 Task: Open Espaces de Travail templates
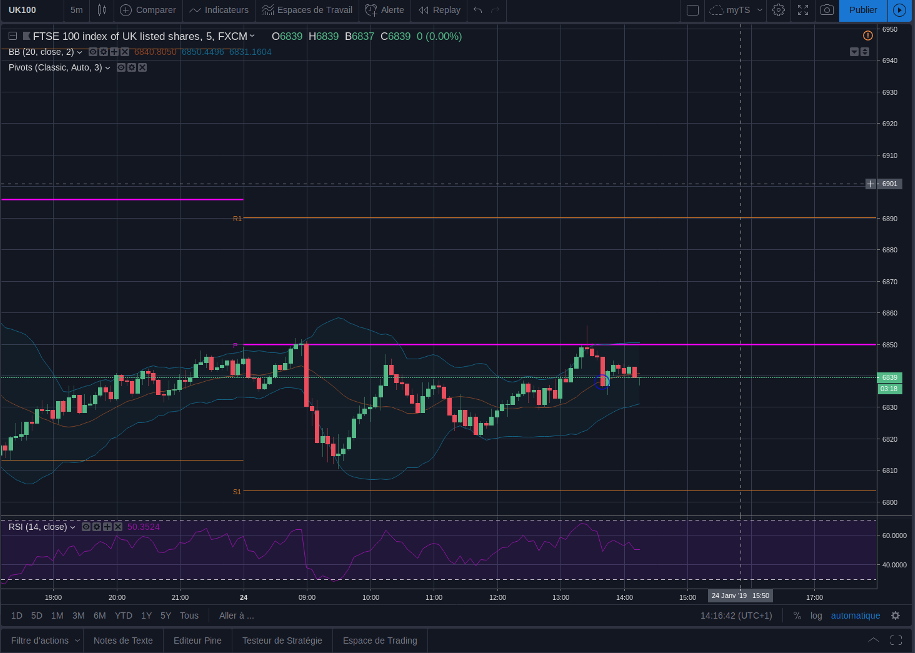pos(307,10)
